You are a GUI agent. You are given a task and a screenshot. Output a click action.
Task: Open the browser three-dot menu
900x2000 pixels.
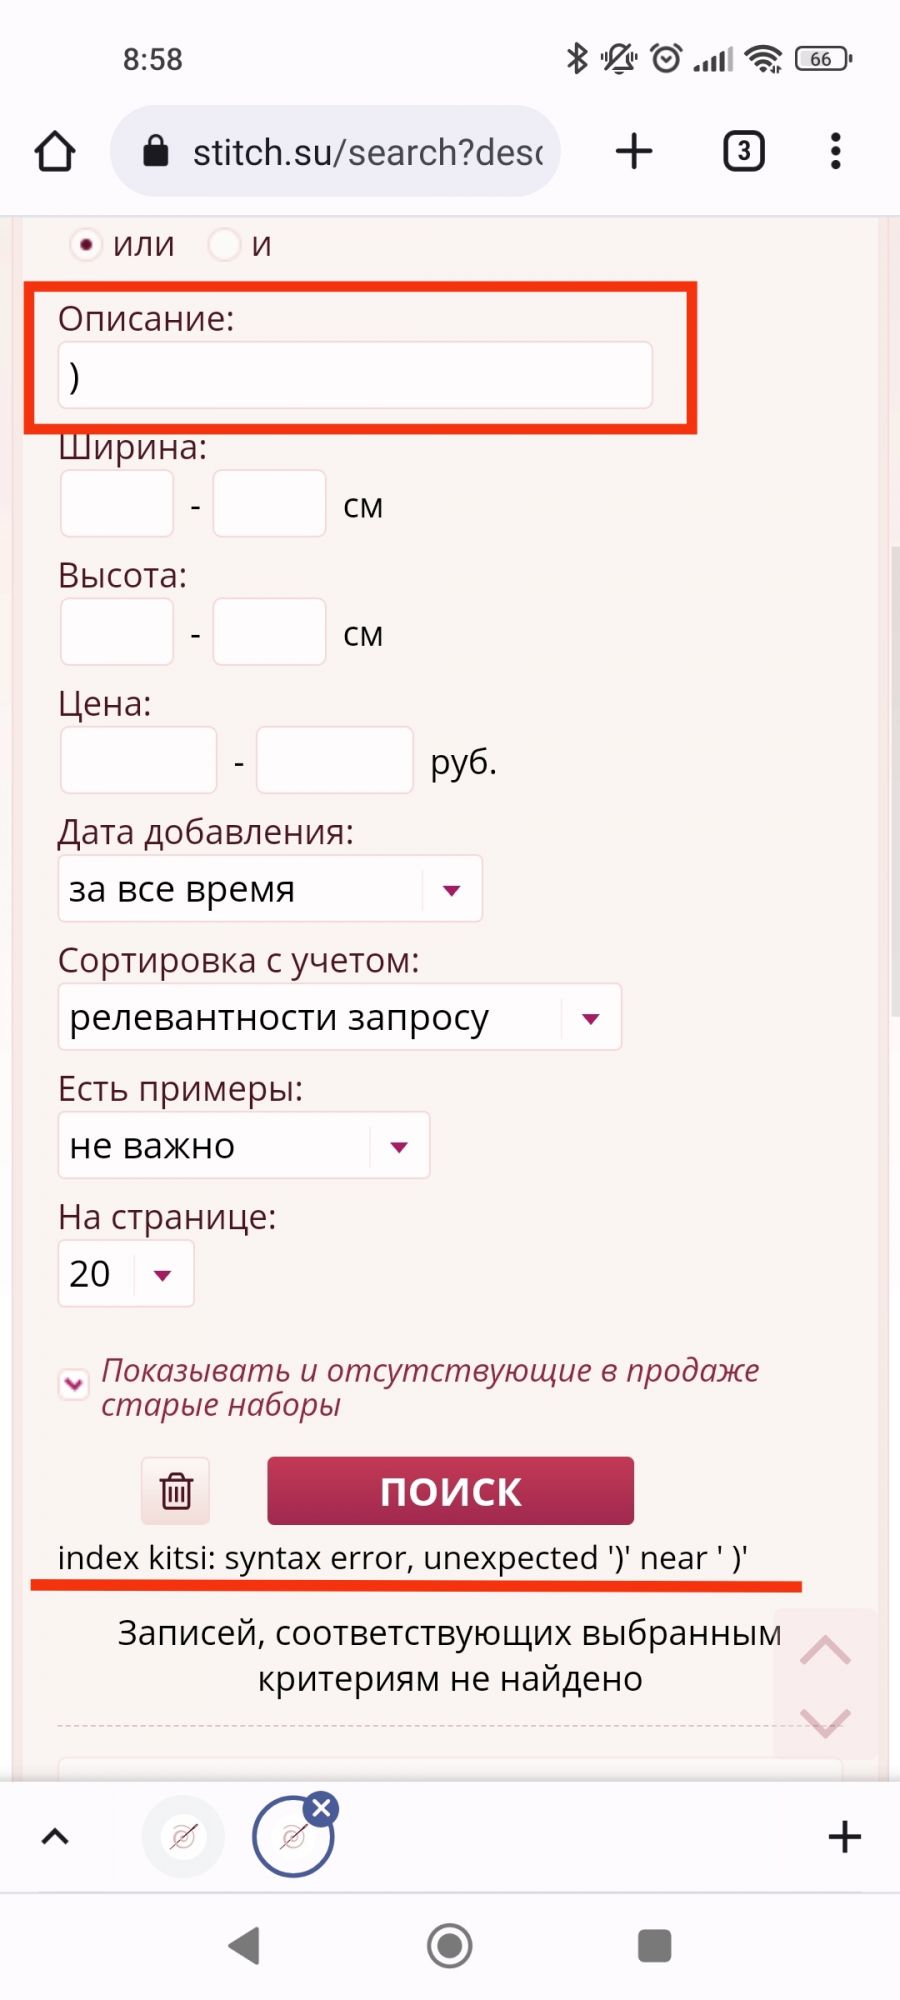(x=836, y=152)
